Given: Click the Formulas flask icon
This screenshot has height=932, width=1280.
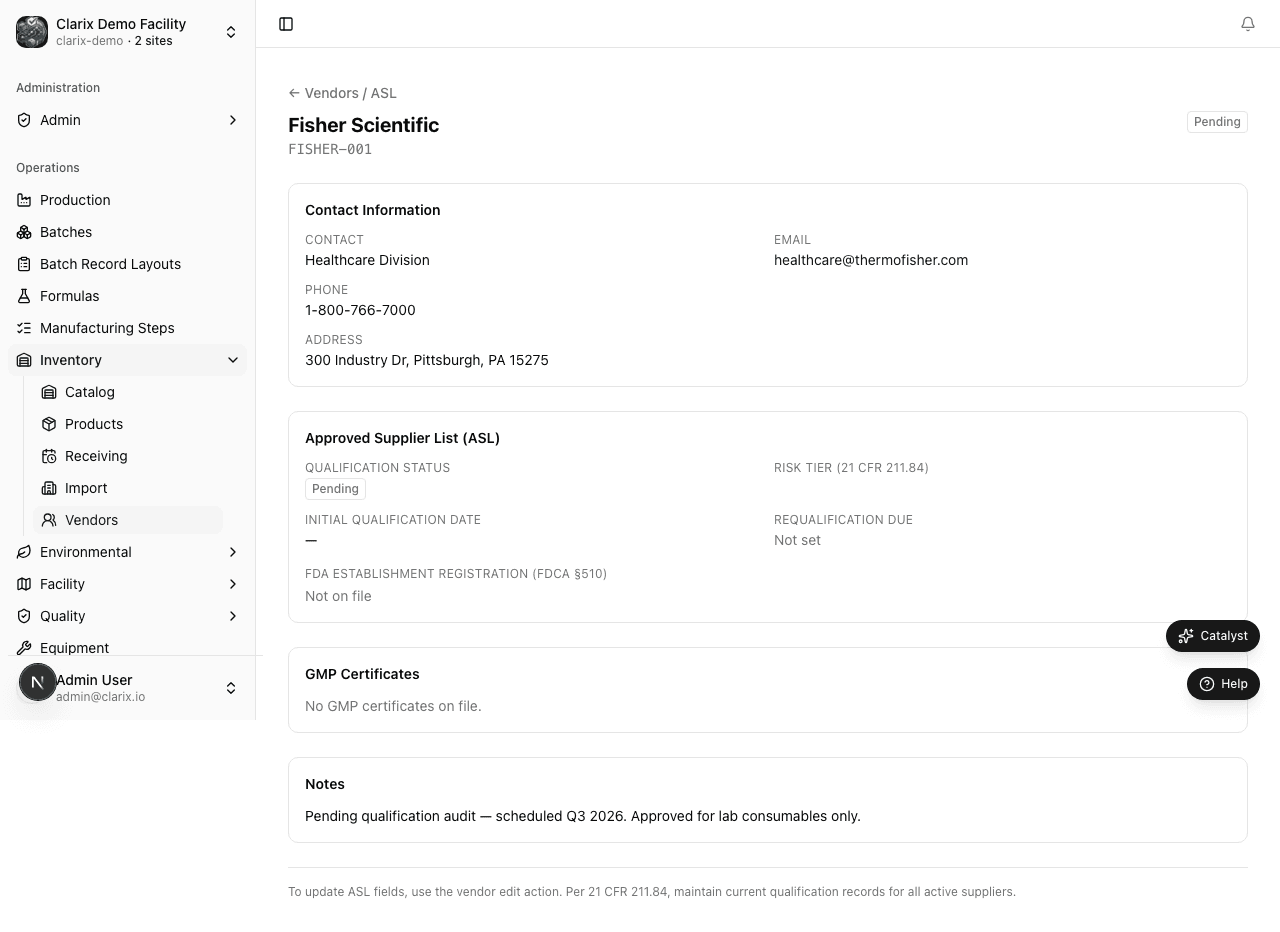Looking at the screenshot, I should tap(24, 296).
